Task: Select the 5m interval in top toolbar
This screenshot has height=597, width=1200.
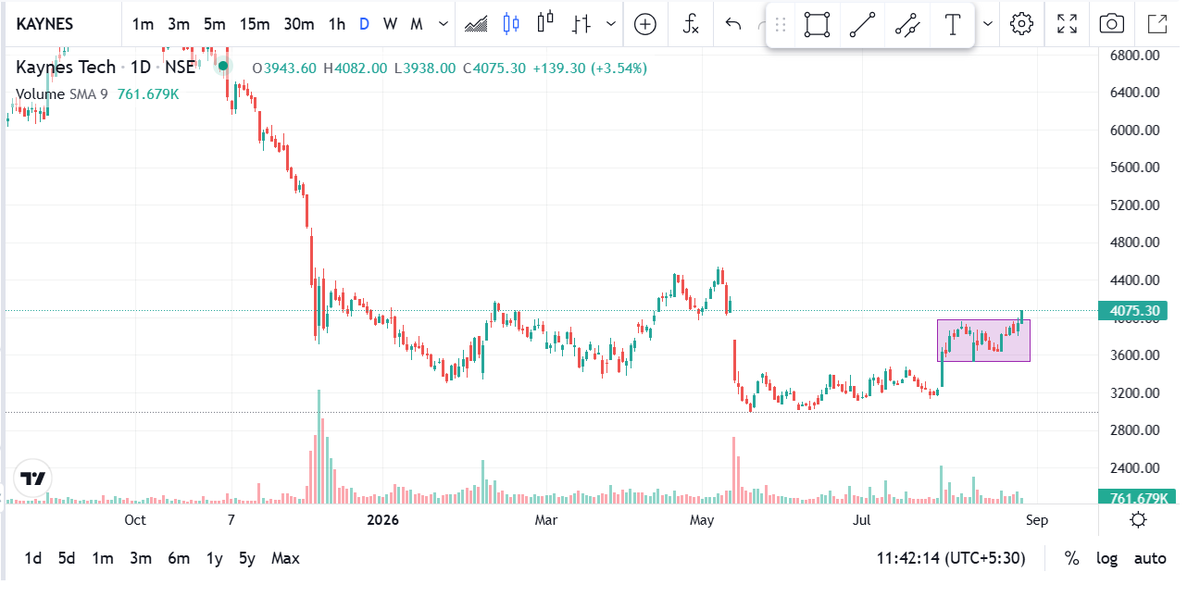Action: pos(214,24)
